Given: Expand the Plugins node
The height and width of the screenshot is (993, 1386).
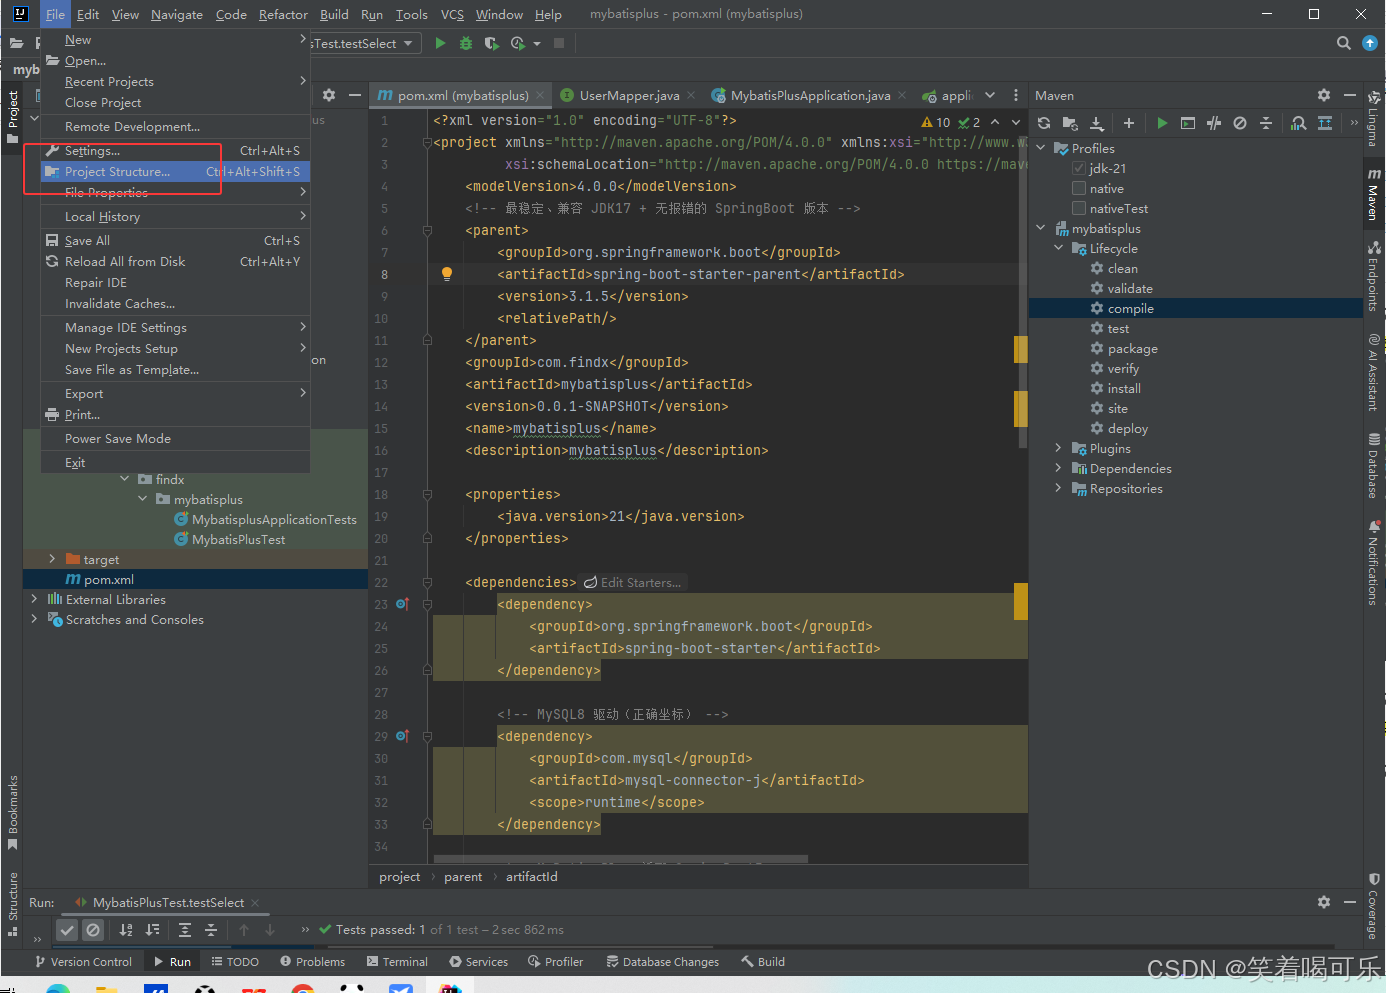Looking at the screenshot, I should click(x=1059, y=448).
